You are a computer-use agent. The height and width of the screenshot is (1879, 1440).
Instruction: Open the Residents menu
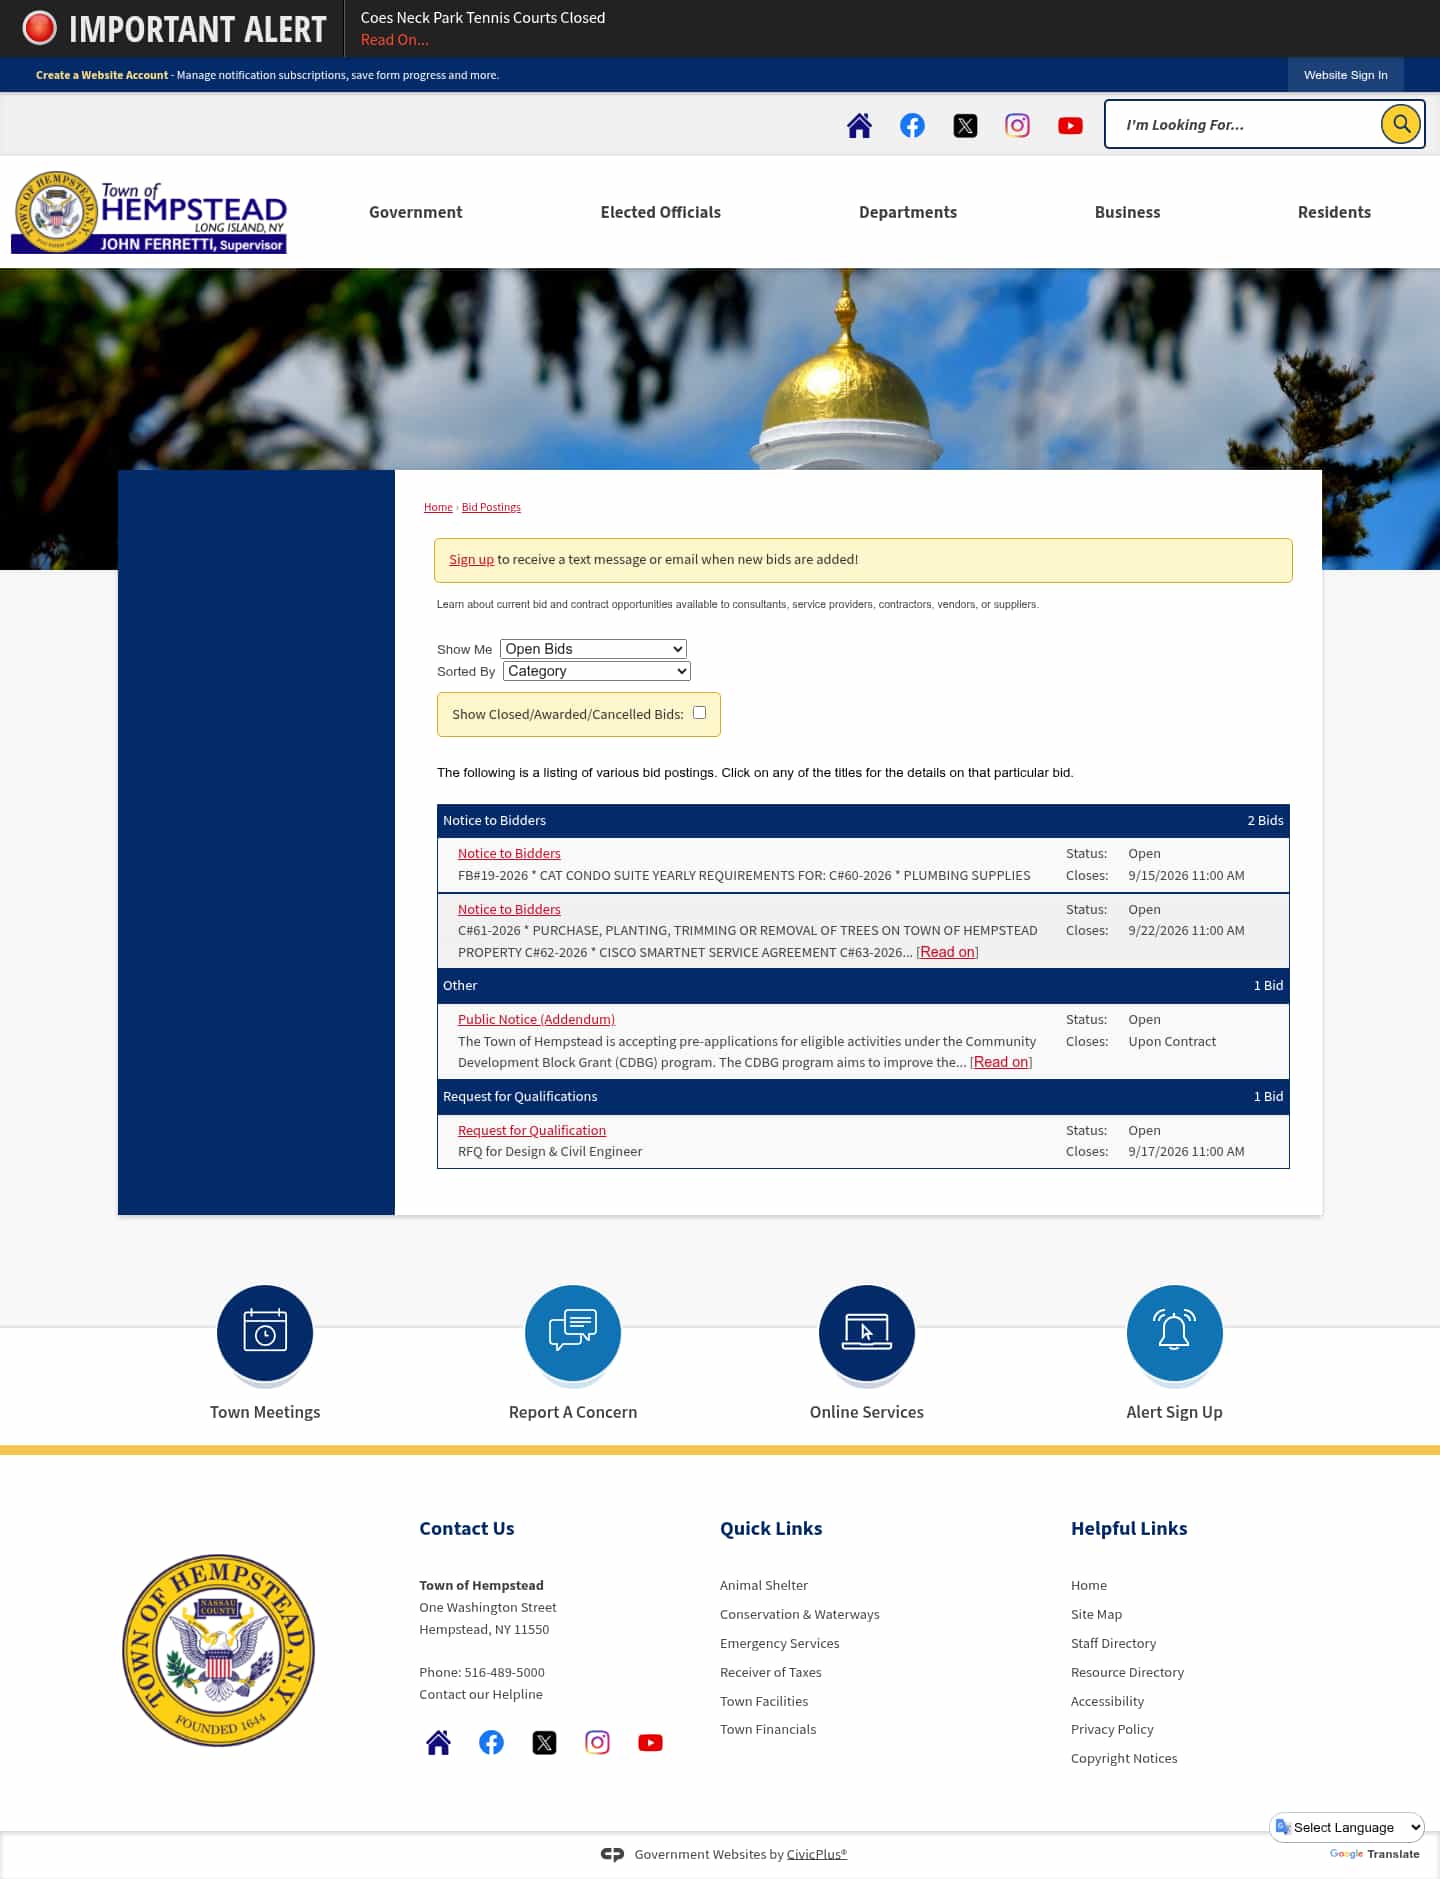click(1334, 212)
